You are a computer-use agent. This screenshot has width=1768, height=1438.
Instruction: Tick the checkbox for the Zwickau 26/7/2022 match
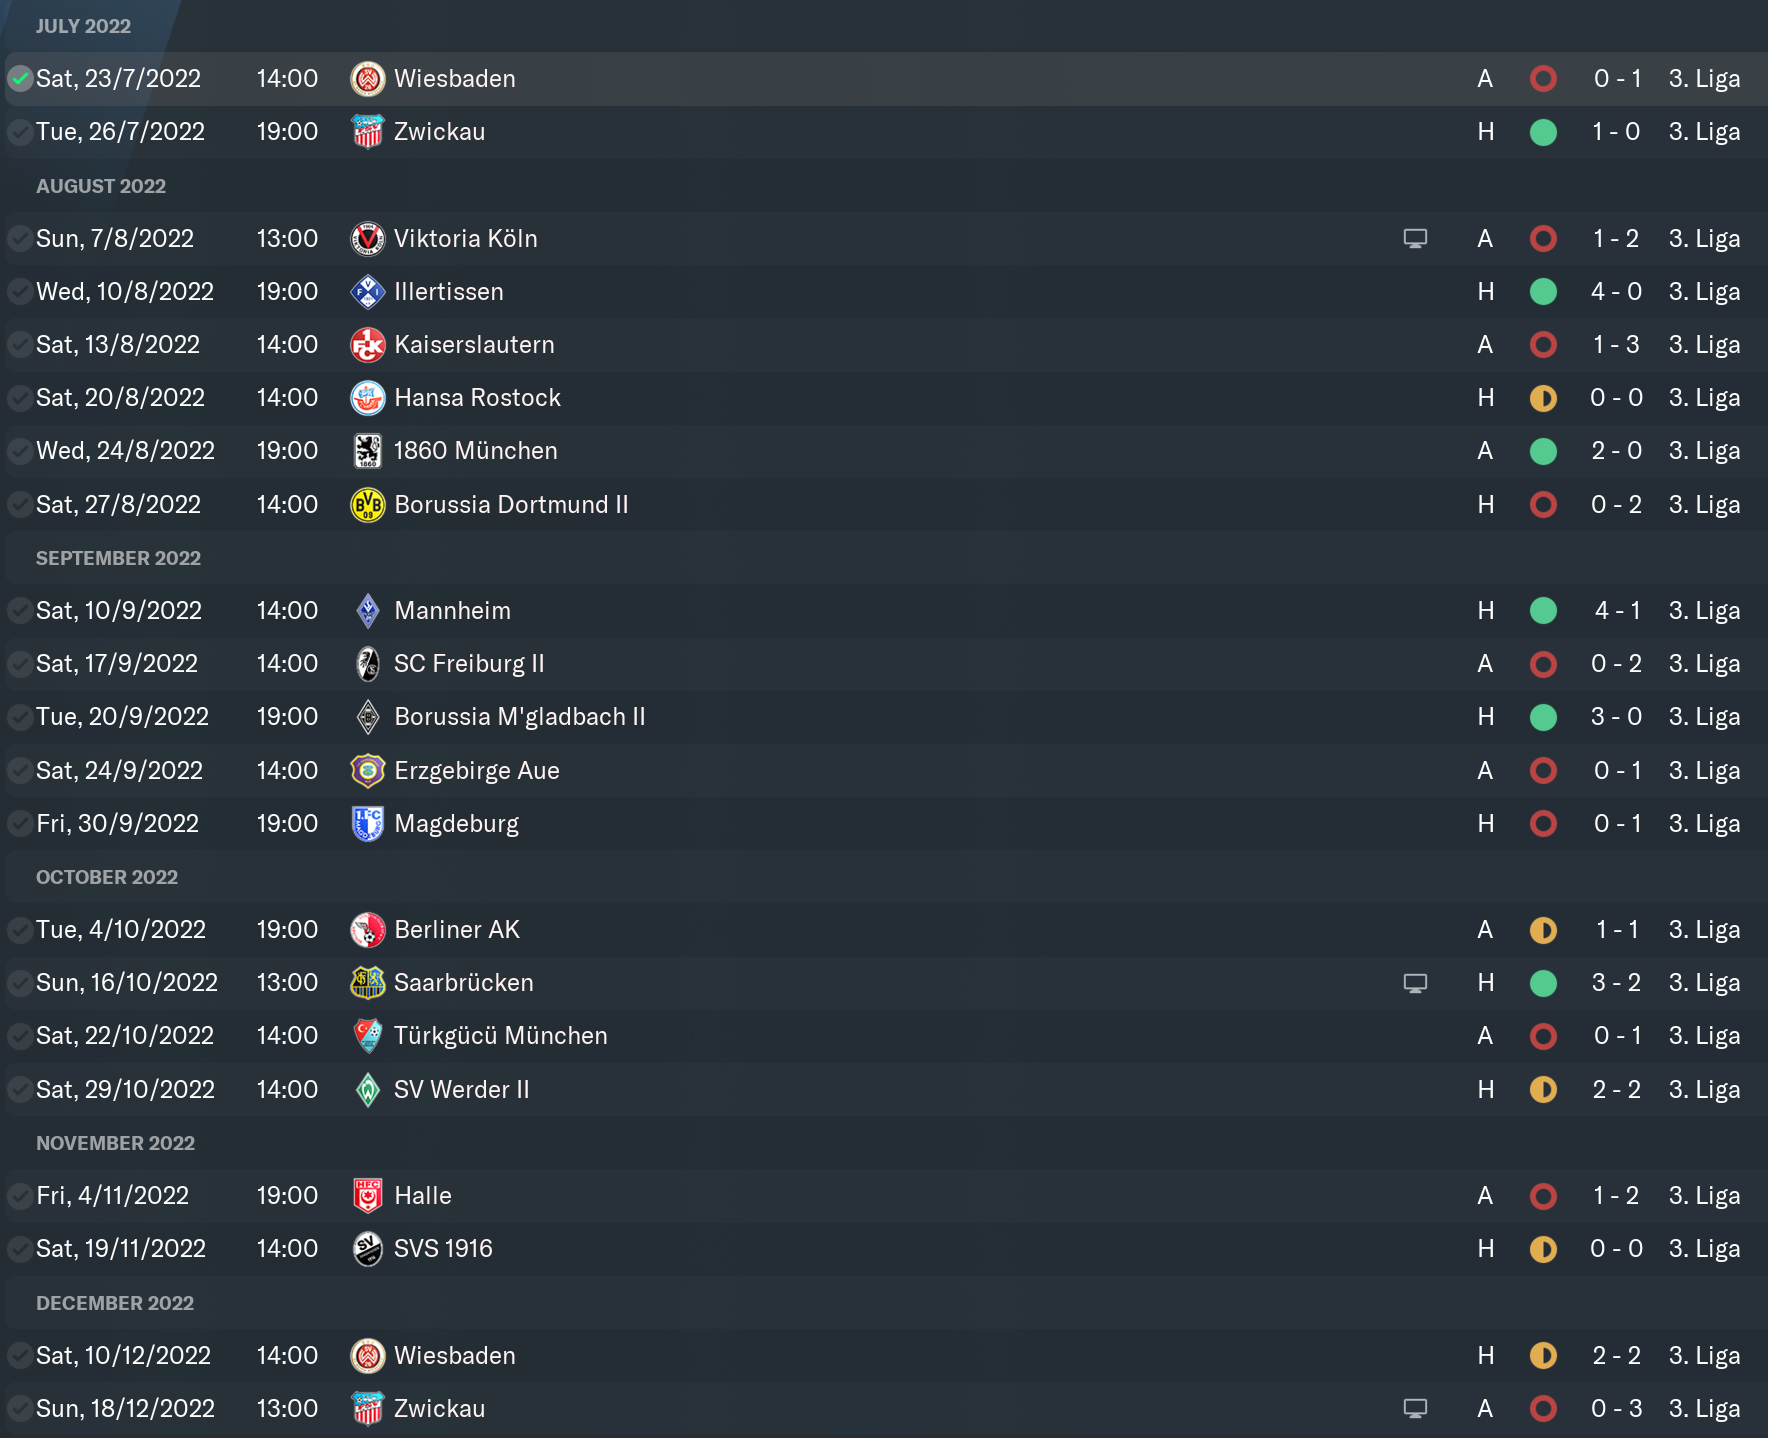tap(19, 132)
